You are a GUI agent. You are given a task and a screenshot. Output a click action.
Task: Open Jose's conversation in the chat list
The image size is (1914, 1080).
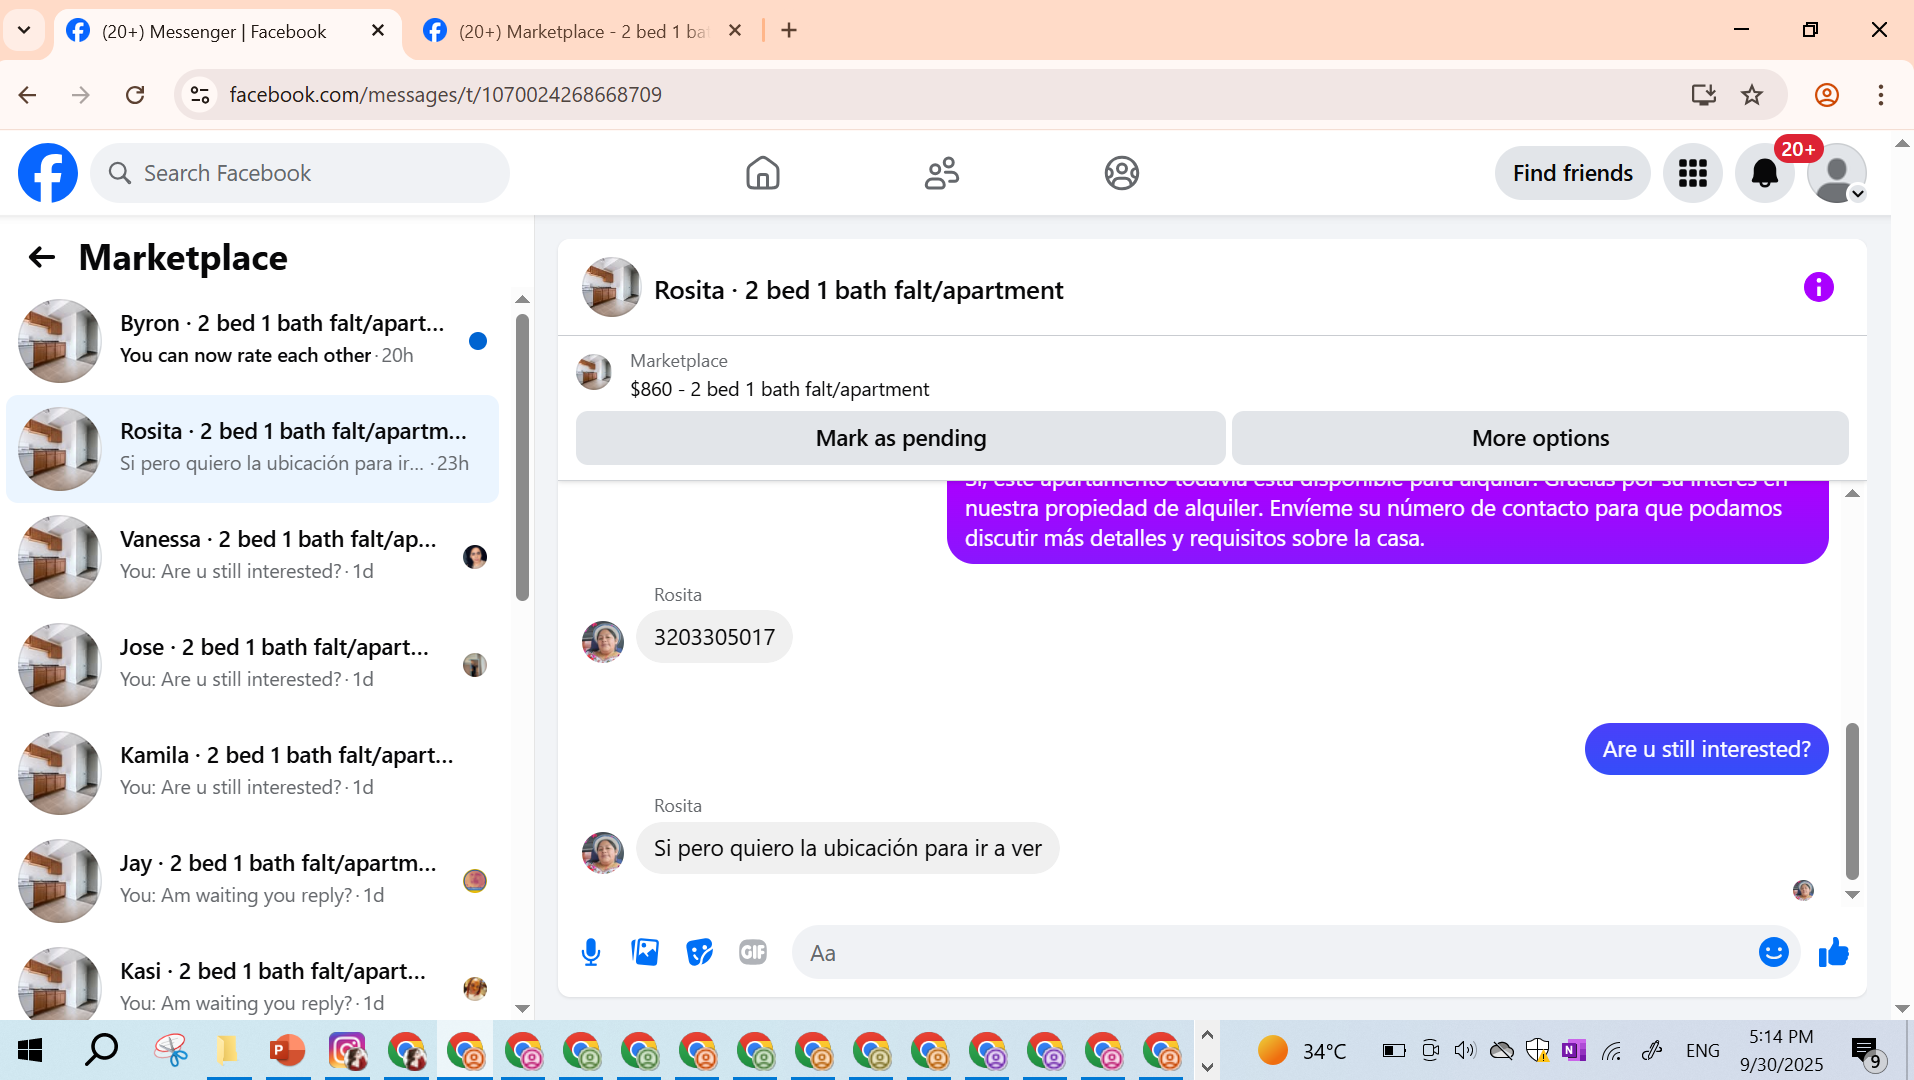pyautogui.click(x=252, y=664)
